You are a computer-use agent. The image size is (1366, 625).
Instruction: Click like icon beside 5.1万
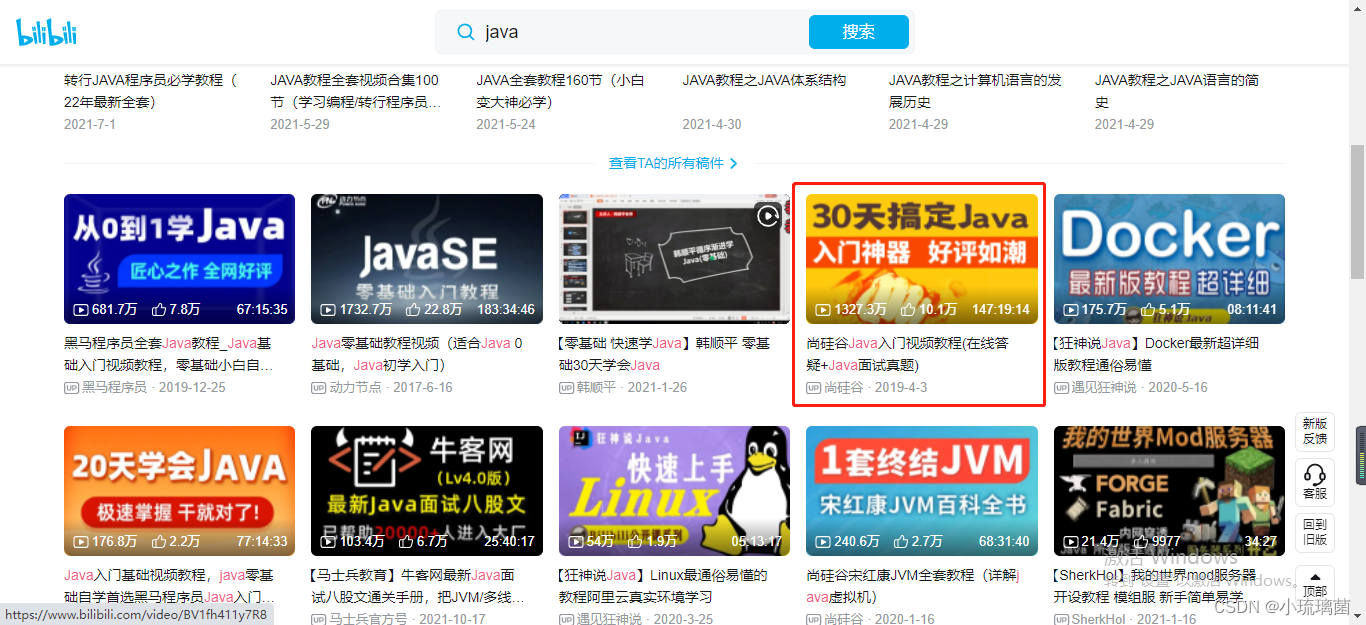(1149, 309)
